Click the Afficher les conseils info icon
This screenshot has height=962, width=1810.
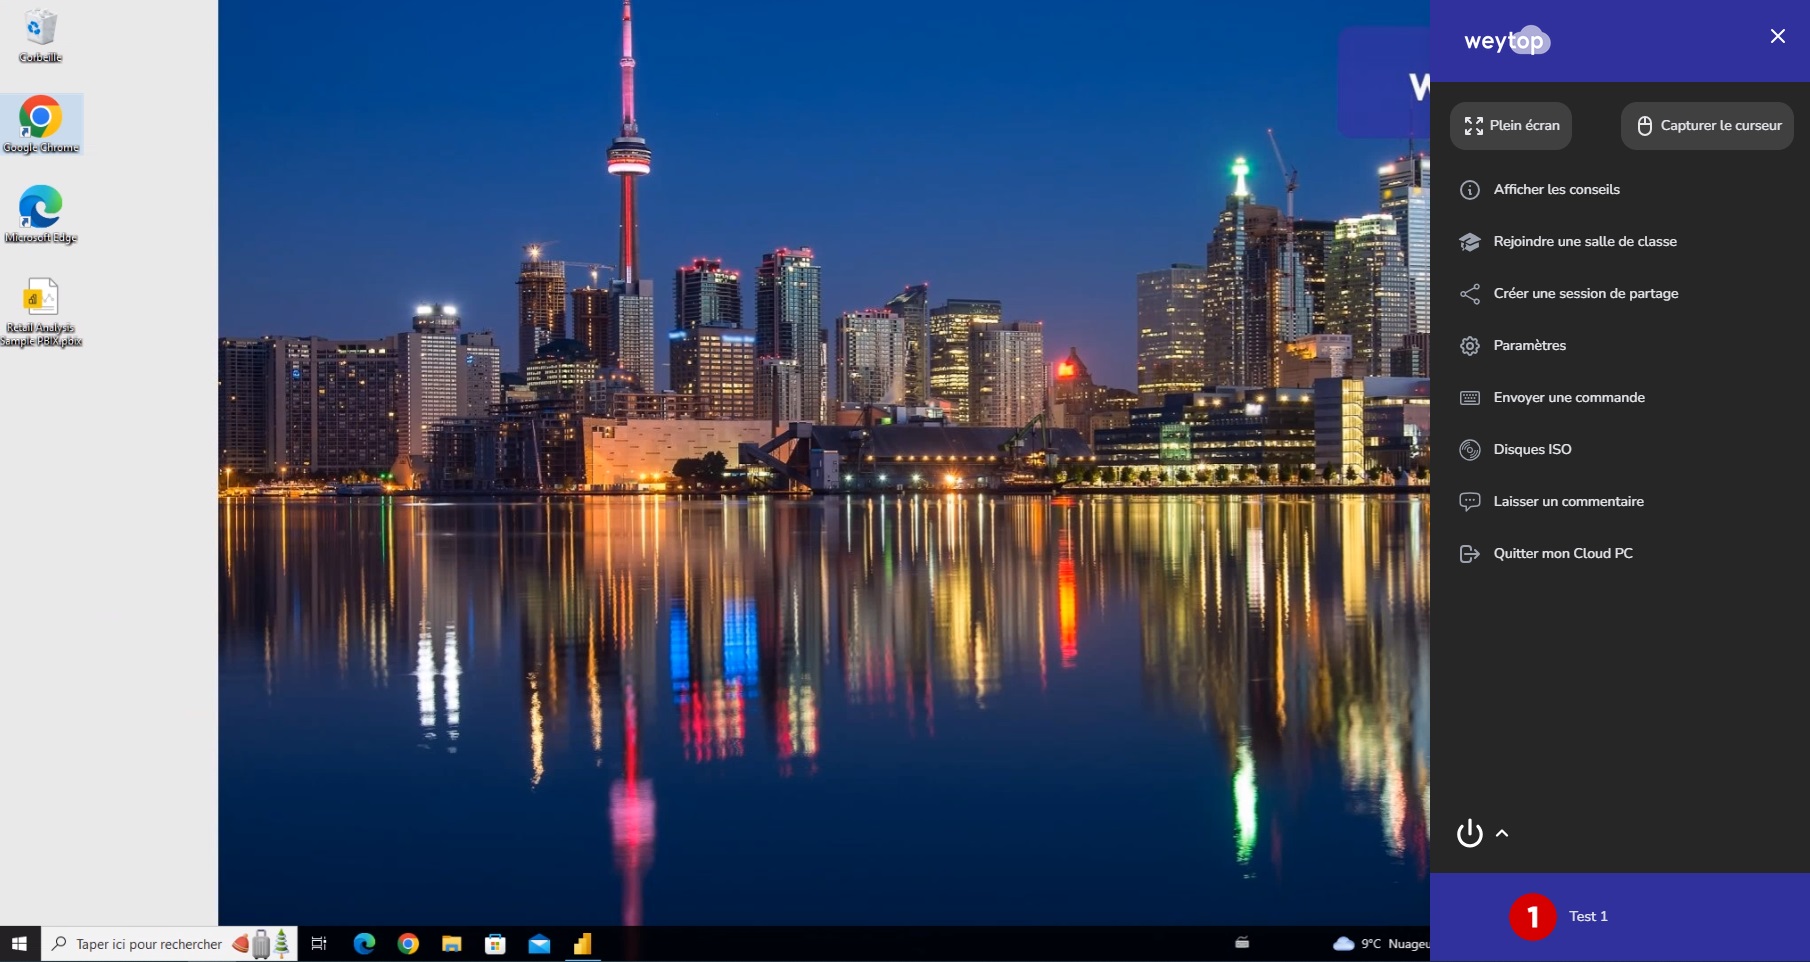(x=1470, y=189)
